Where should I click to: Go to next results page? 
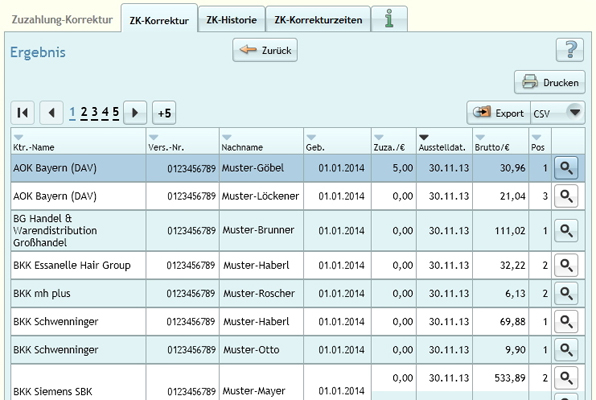(135, 113)
